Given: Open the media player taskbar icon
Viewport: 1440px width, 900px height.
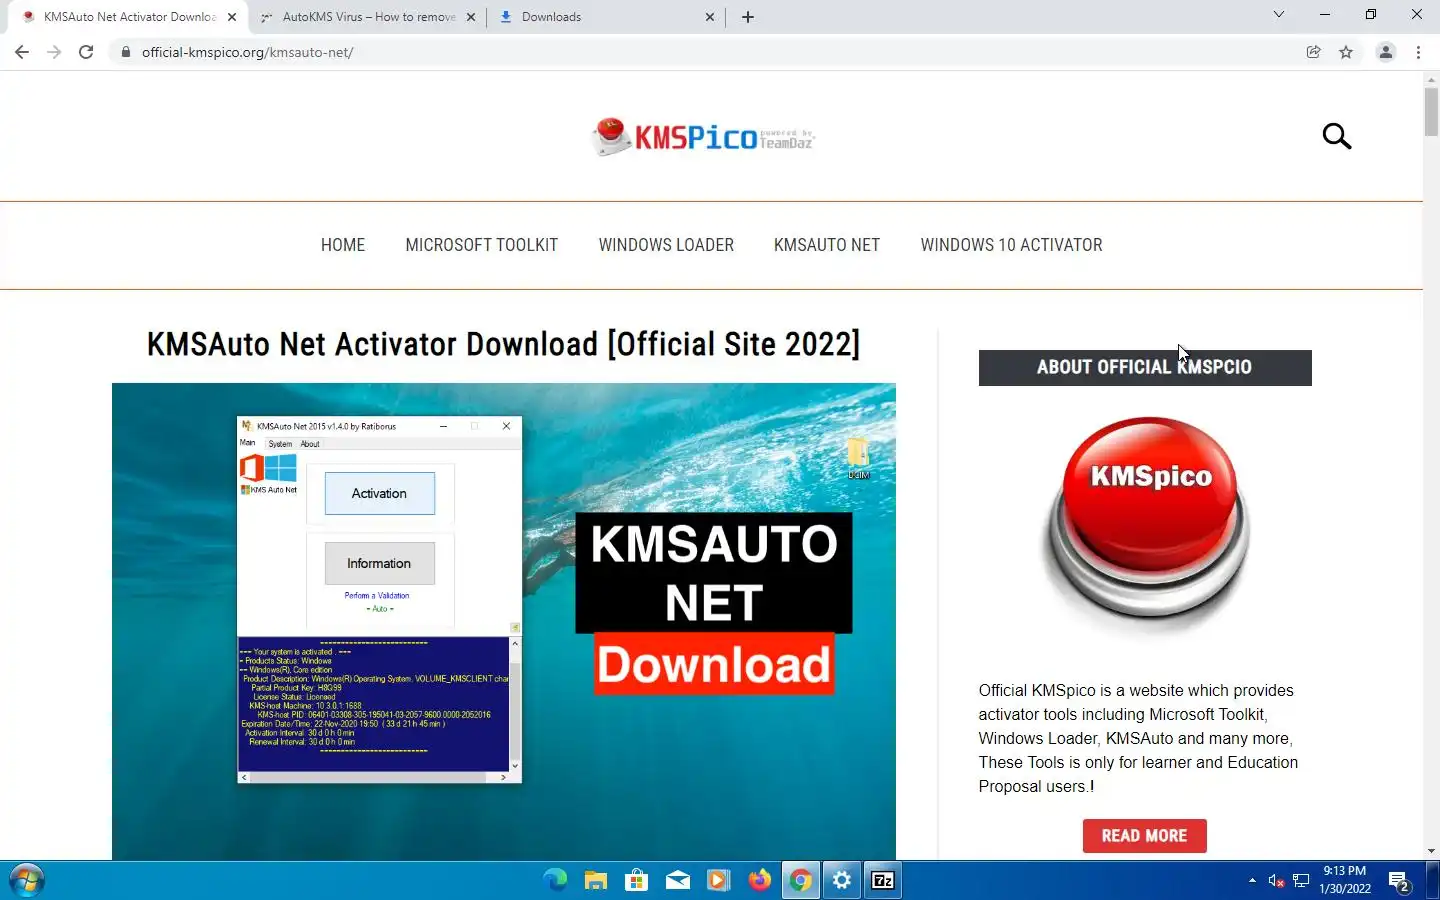Looking at the screenshot, I should click(x=719, y=880).
